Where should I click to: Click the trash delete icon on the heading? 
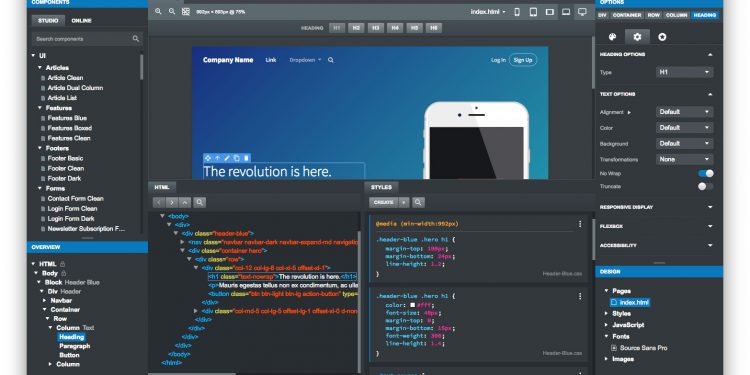tap(246, 158)
